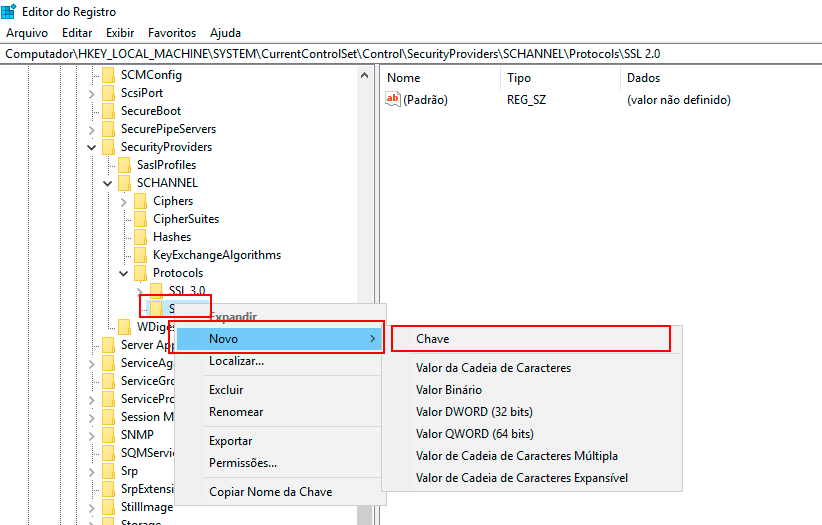This screenshot has width=822, height=525.
Task: Expand the SSL 3.0 tree node
Action: tap(139, 291)
